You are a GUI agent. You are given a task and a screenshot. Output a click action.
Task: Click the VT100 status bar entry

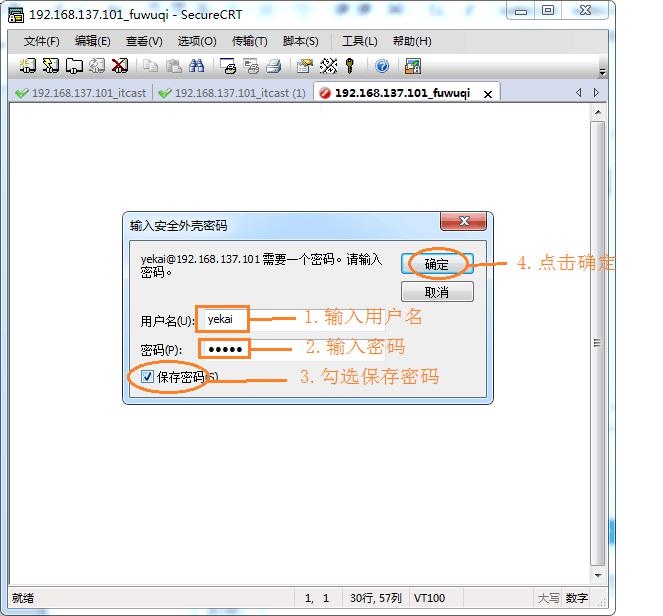click(429, 598)
